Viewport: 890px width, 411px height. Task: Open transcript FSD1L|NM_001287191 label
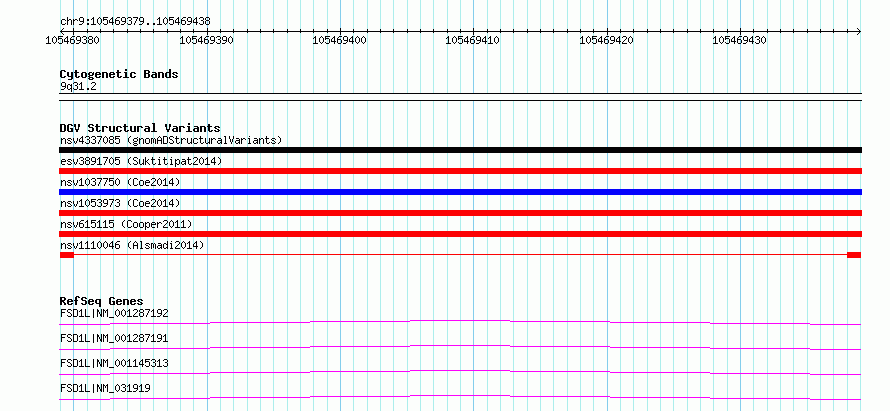coord(114,338)
